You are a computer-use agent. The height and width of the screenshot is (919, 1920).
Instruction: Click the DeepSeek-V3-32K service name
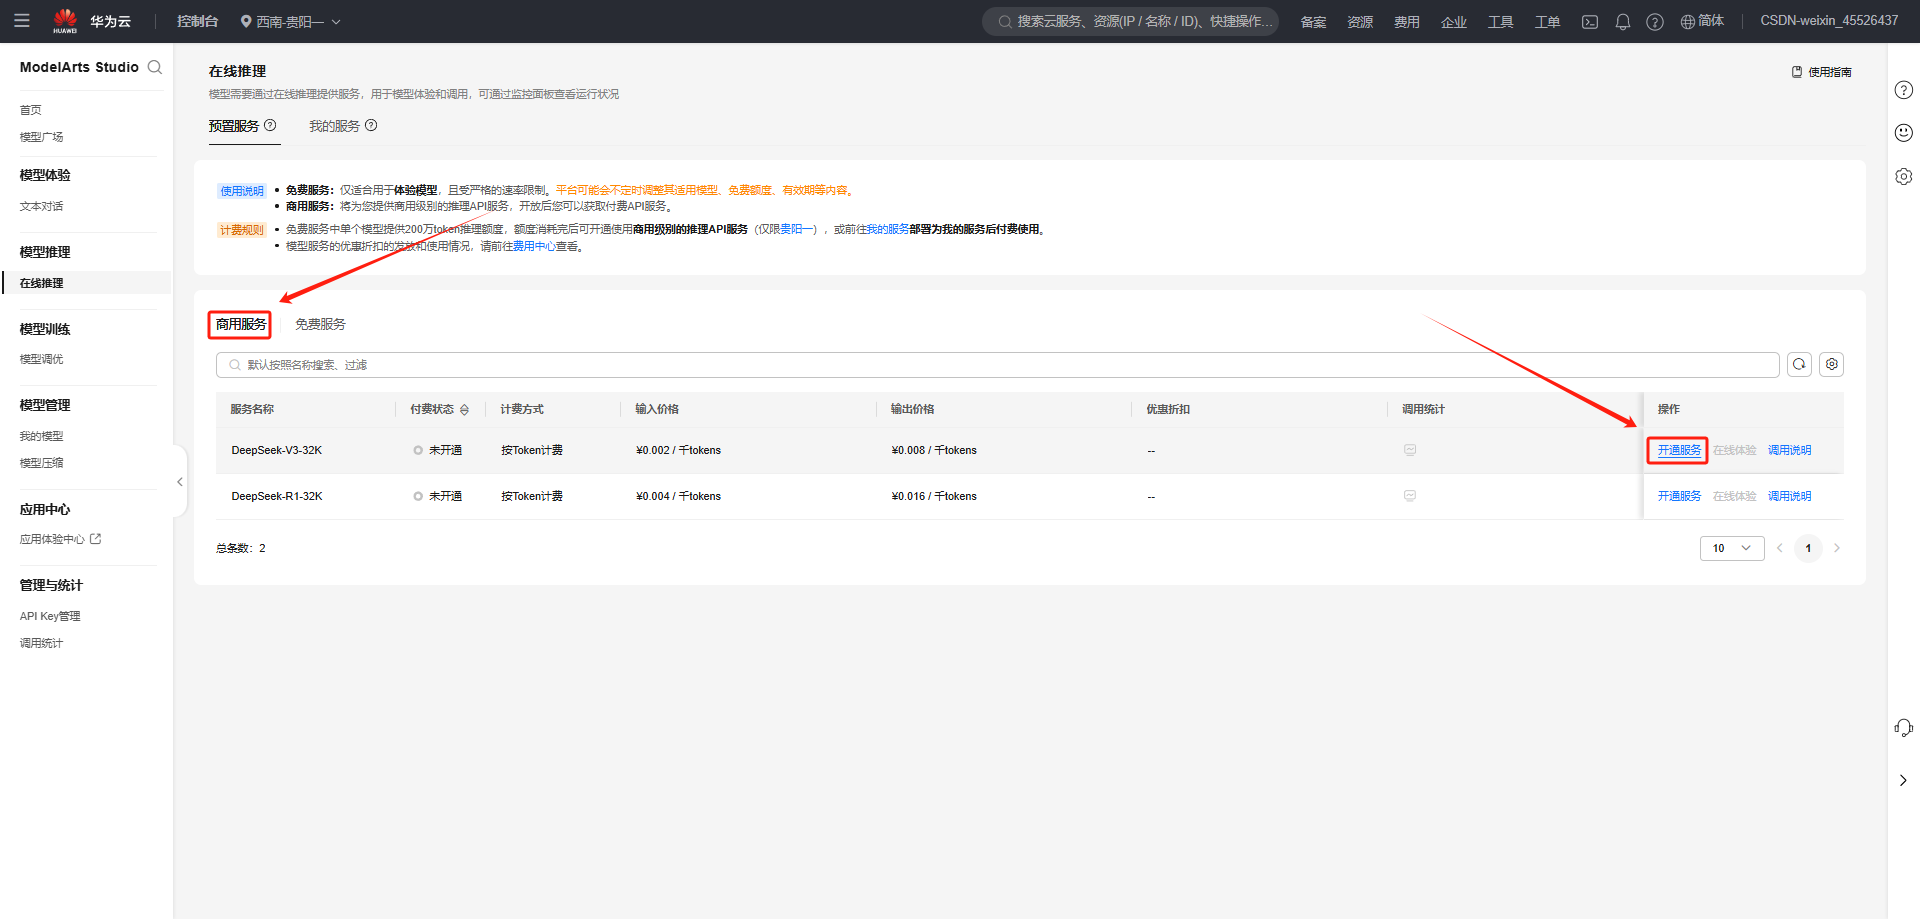pos(277,450)
